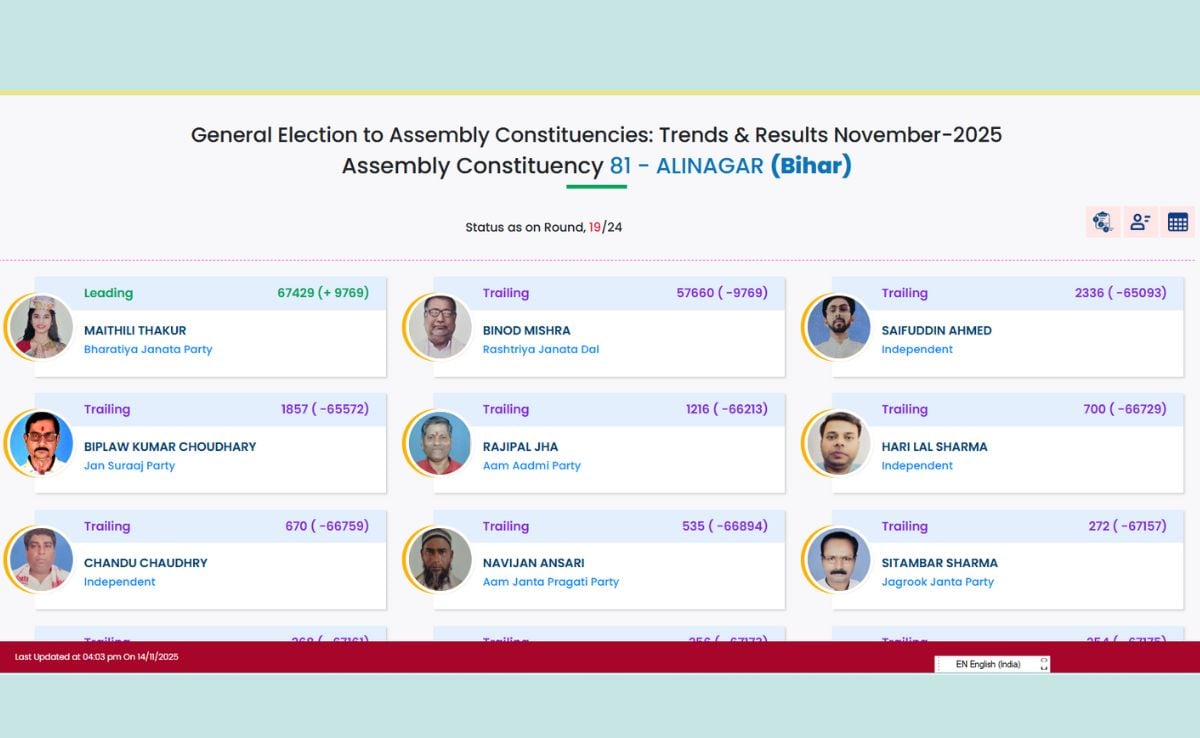Click the Rashtriya Janata Dal party label

(x=541, y=350)
